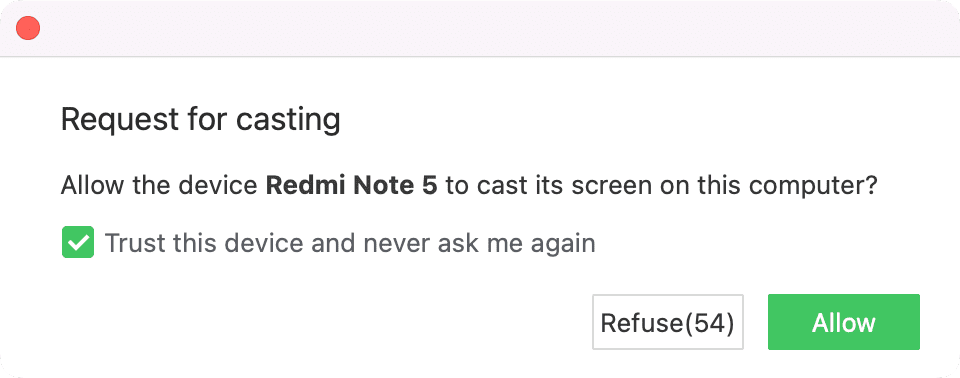The height and width of the screenshot is (378, 960).
Task: Click 'to cast its screen on this computer?' text
Action: (x=661, y=185)
